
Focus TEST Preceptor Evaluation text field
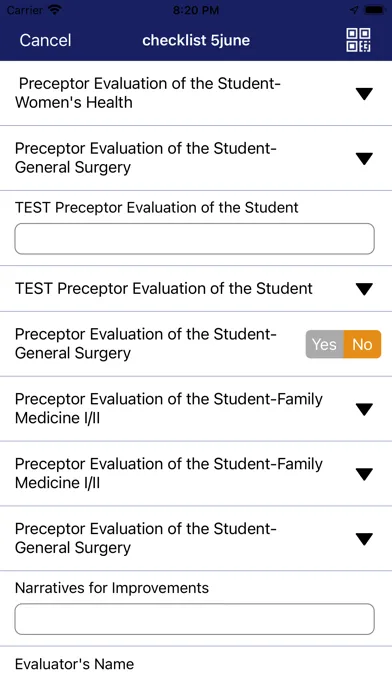coord(194,239)
